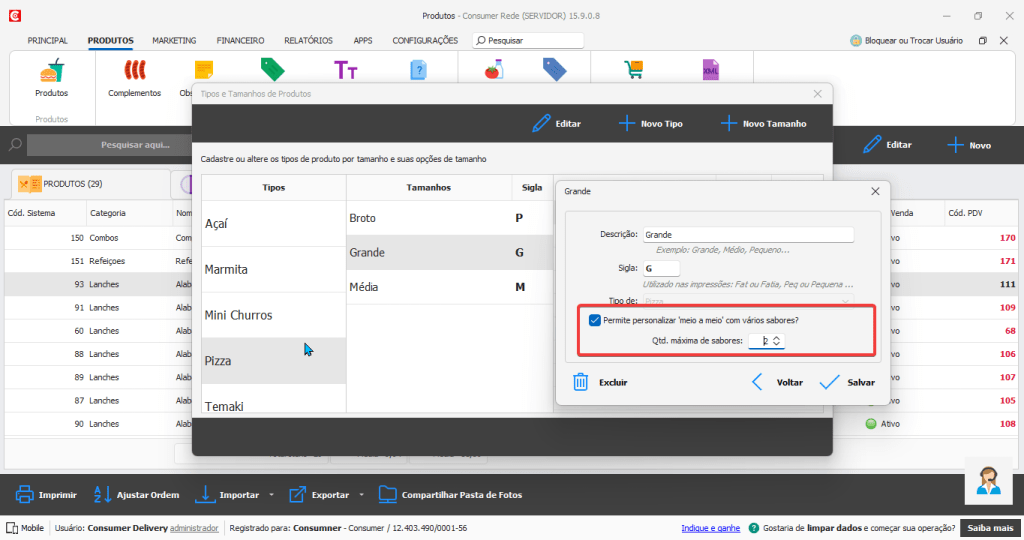Click Salvar to save the size
The width and height of the screenshot is (1024, 540).
coord(846,382)
